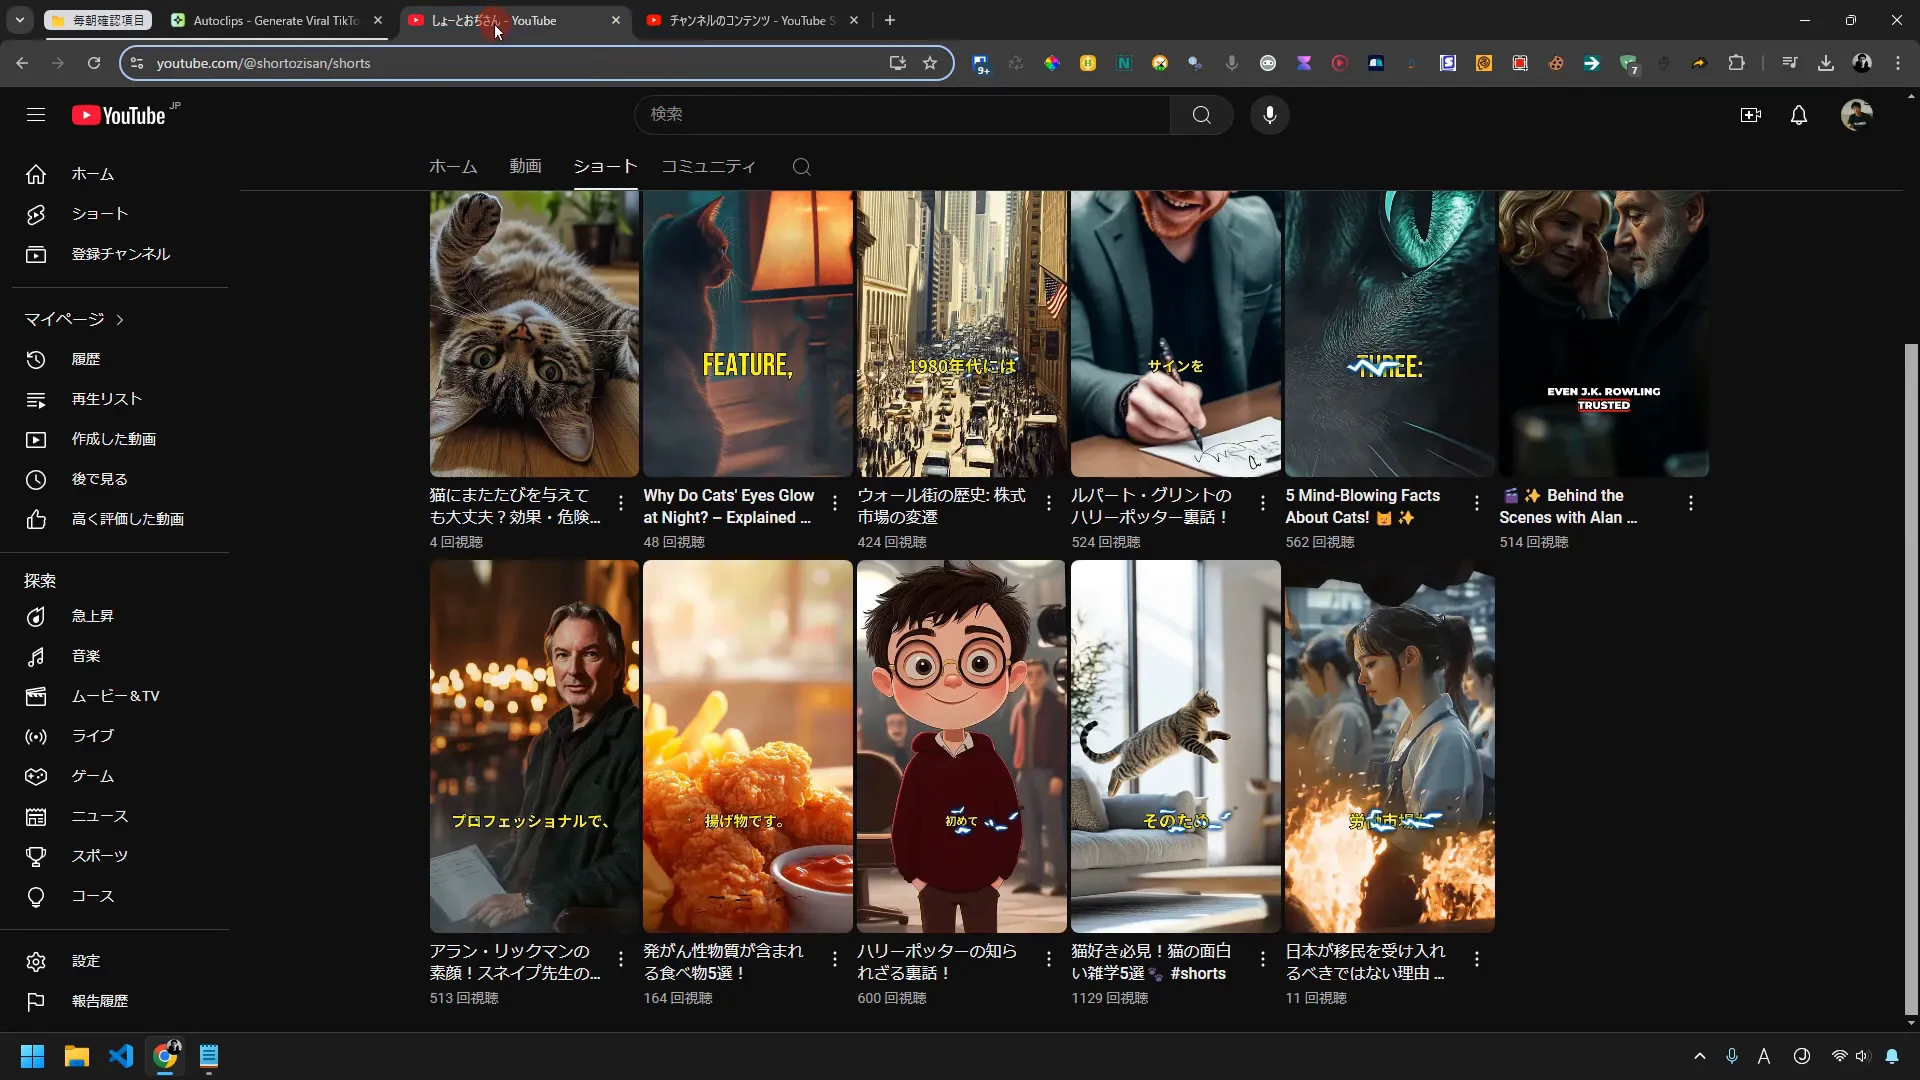Open 日本が移民を受け入れるべきではない理由 title
Screen dimensions: 1920x1080
(1365, 962)
